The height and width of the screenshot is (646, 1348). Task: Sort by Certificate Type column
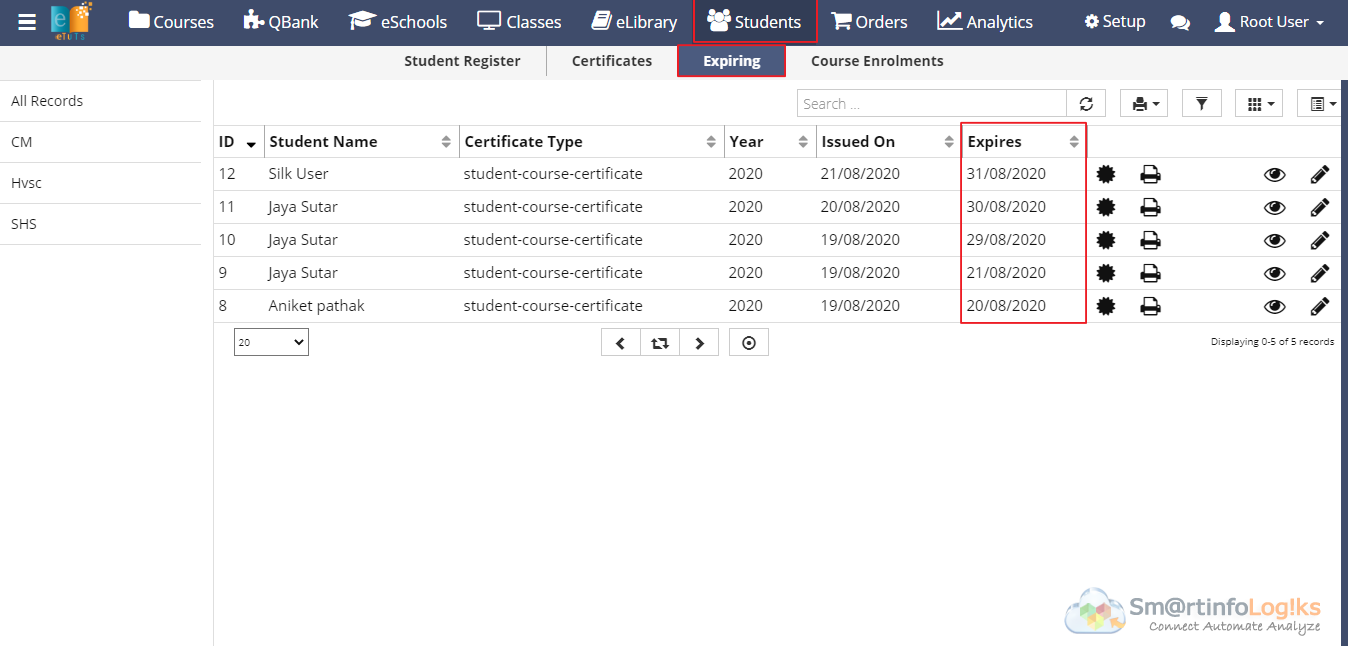pos(592,142)
